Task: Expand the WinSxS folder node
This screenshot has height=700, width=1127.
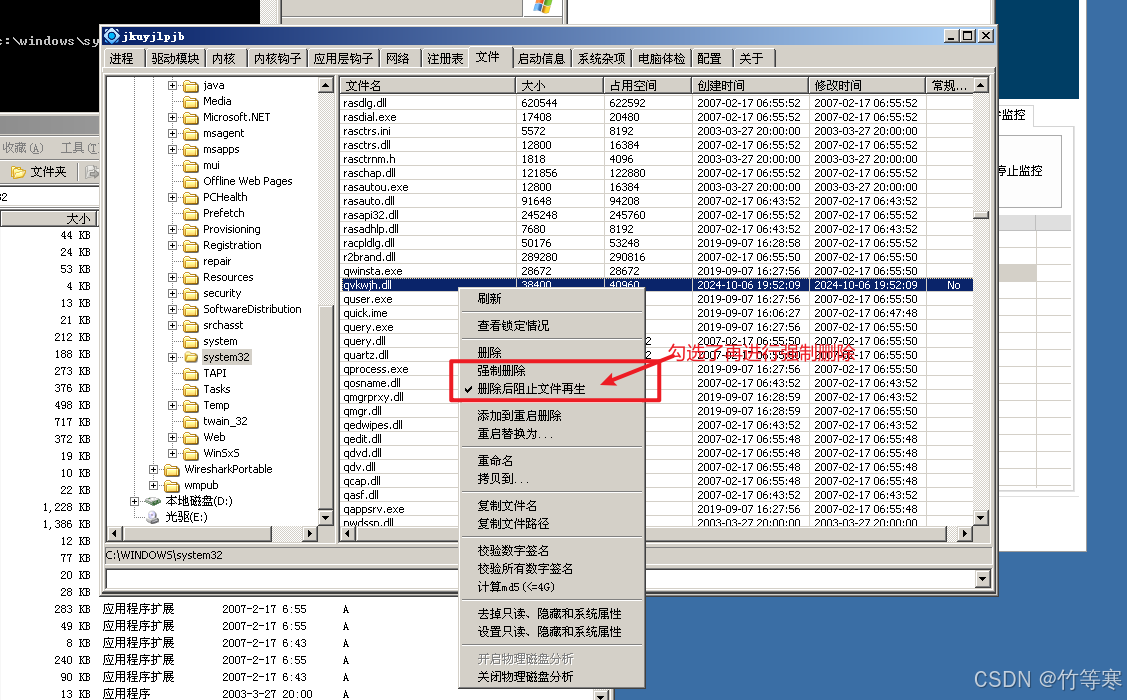Action: pyautogui.click(x=172, y=453)
